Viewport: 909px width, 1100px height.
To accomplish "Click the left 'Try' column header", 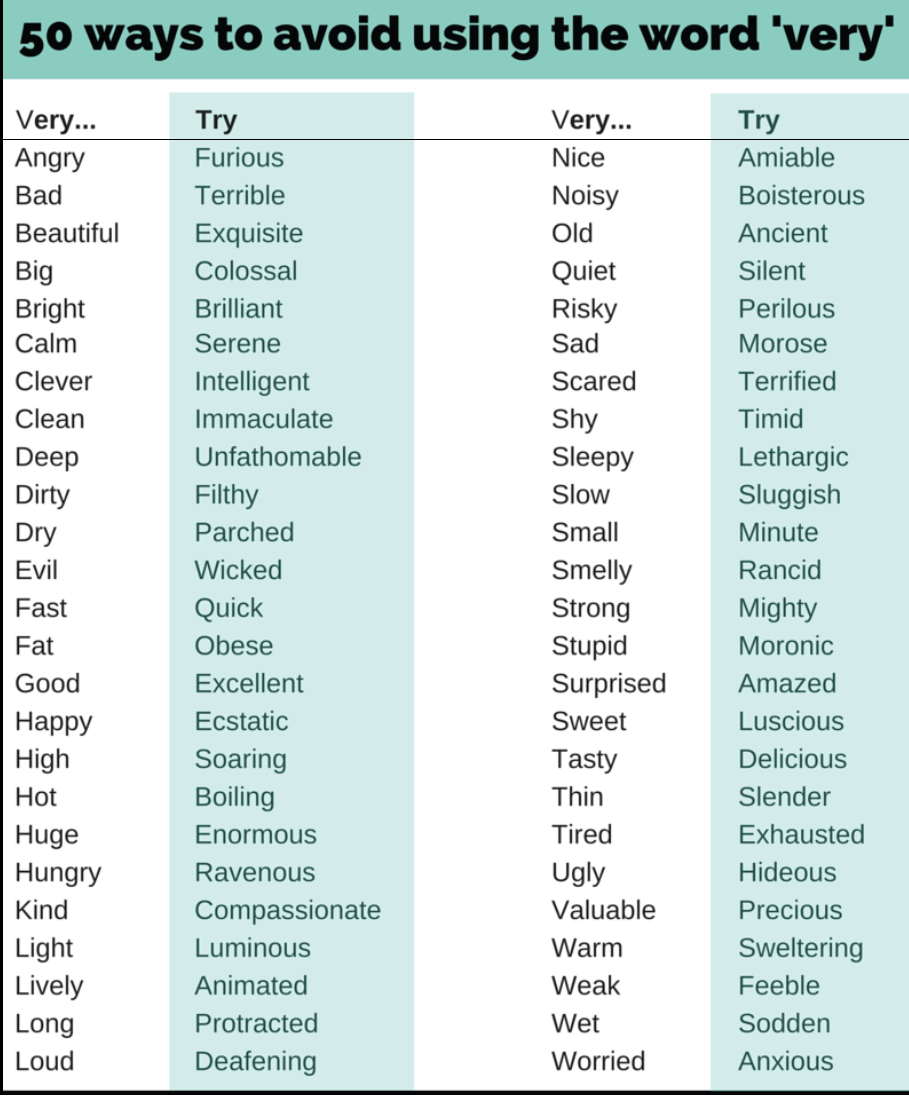I will tap(216, 121).
